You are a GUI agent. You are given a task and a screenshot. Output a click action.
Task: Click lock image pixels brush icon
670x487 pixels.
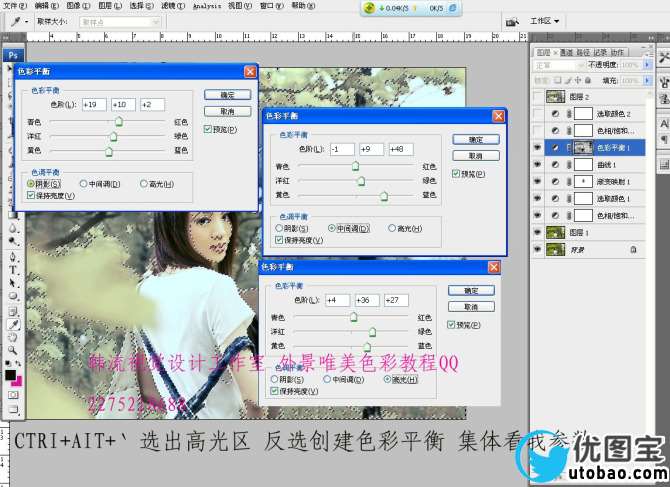point(568,80)
